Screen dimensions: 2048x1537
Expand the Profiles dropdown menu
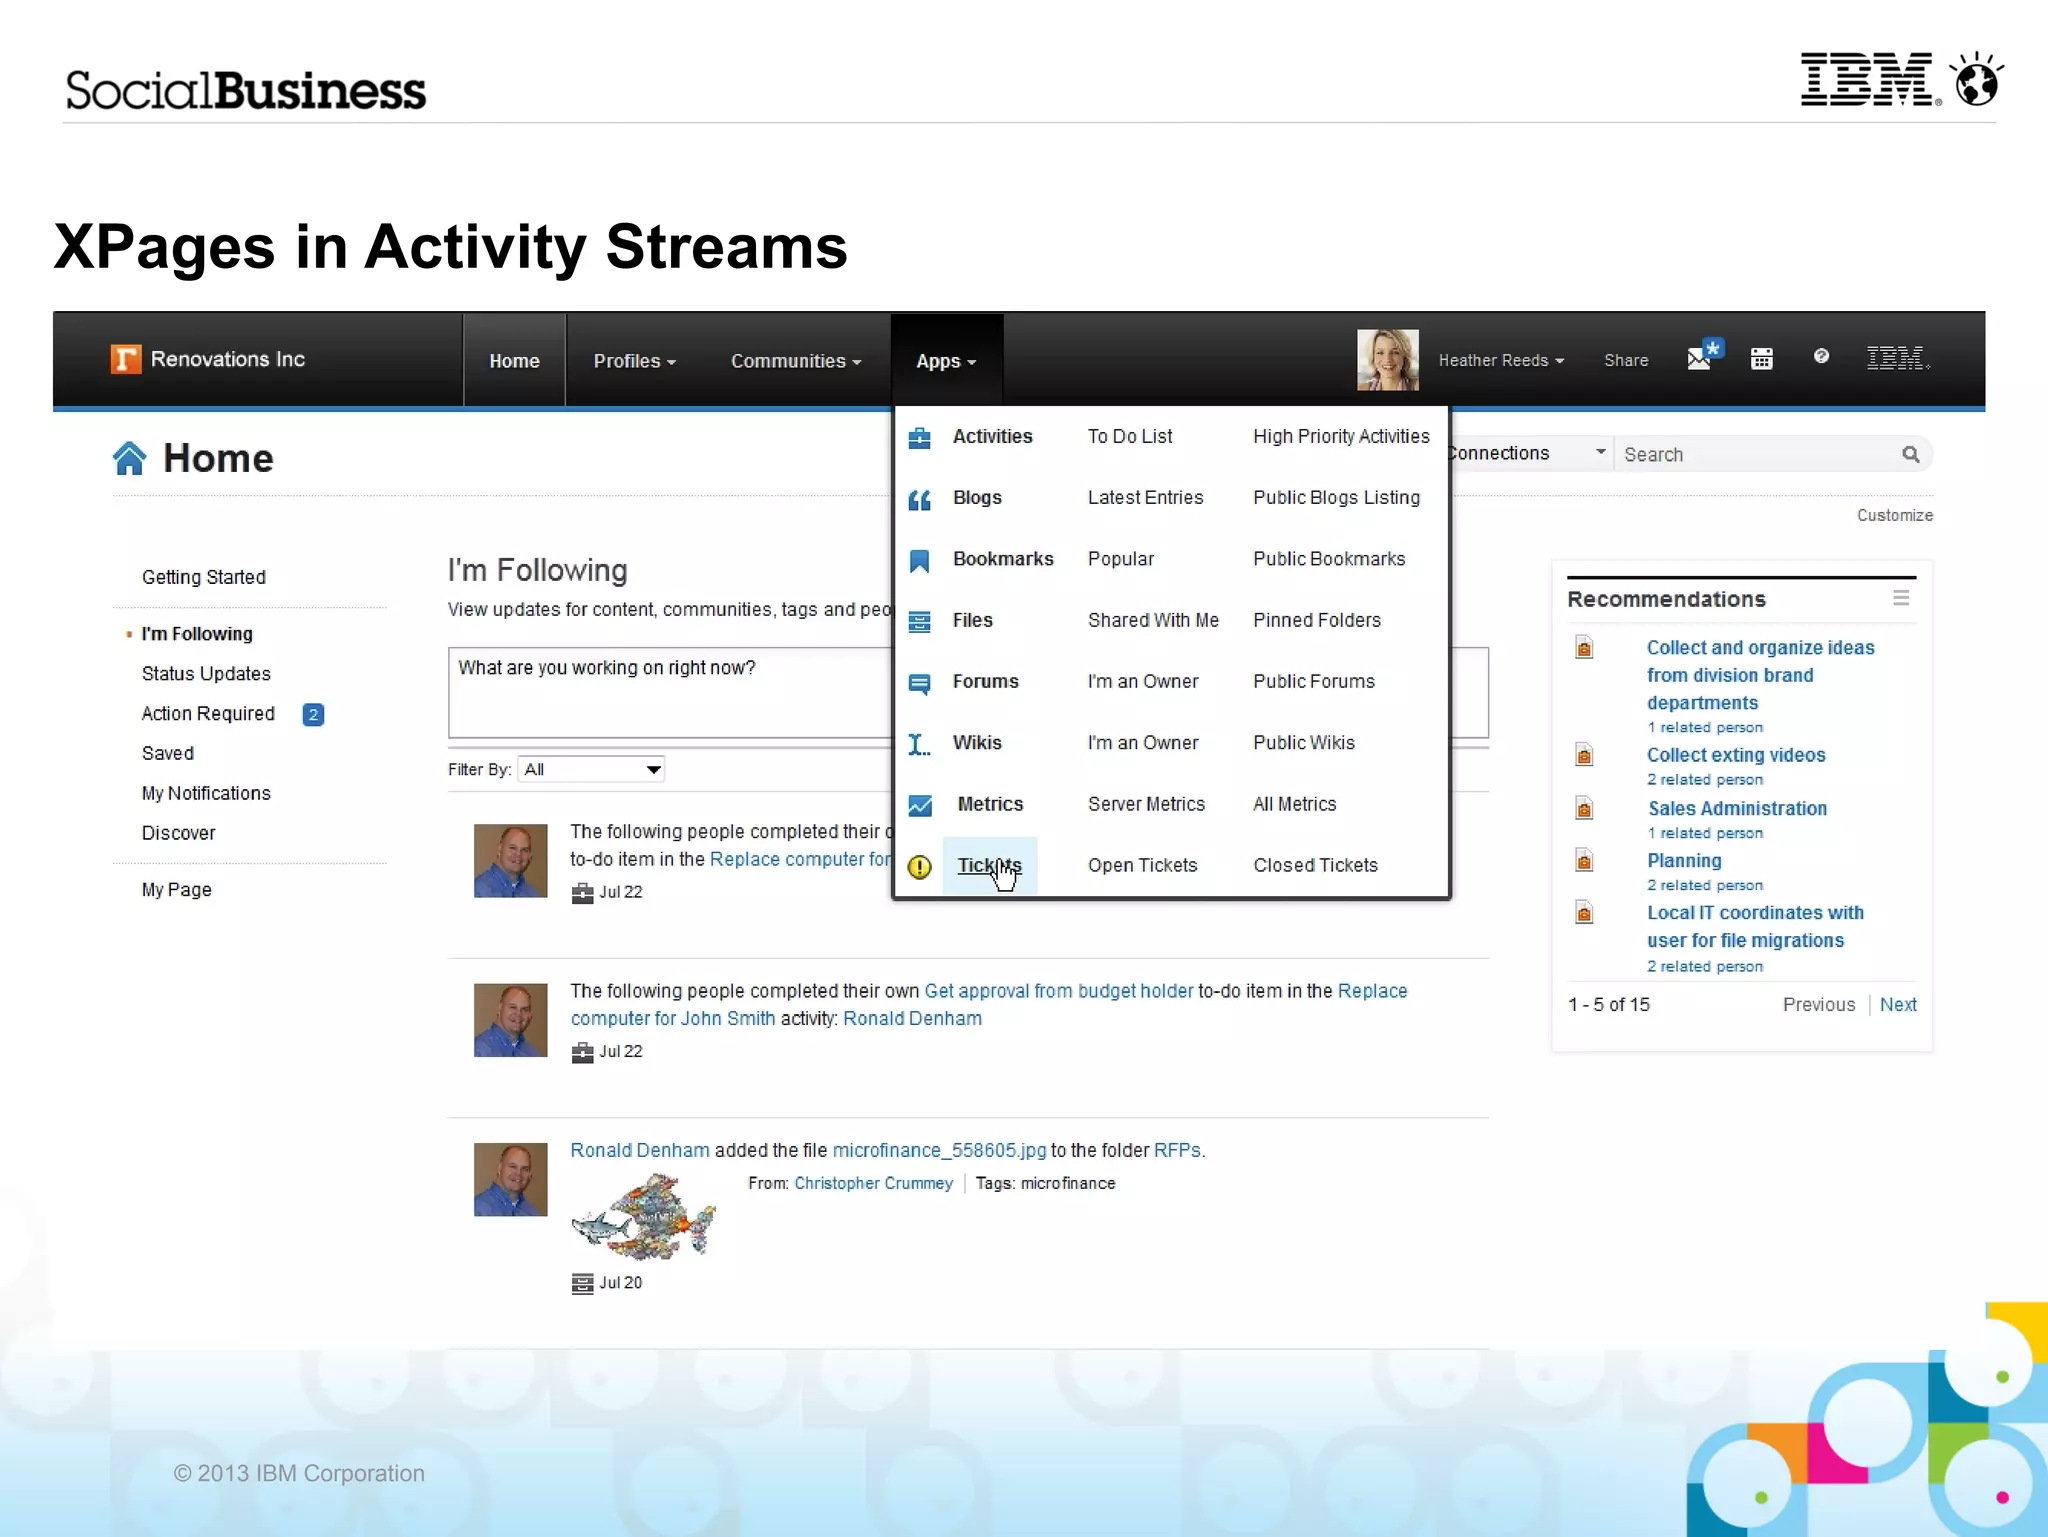635,361
